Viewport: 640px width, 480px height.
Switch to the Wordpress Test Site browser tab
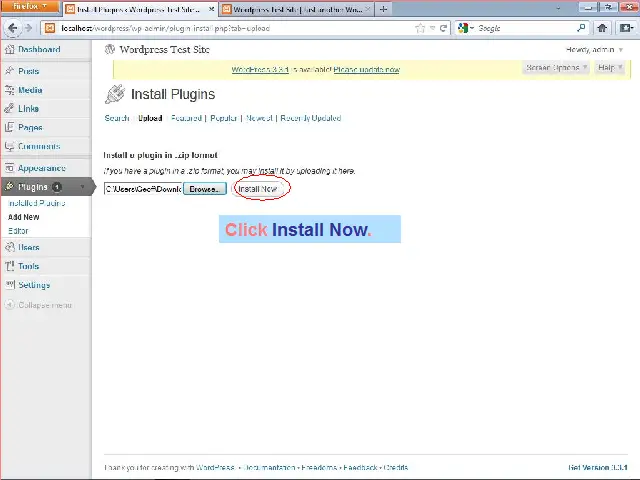tap(296, 9)
